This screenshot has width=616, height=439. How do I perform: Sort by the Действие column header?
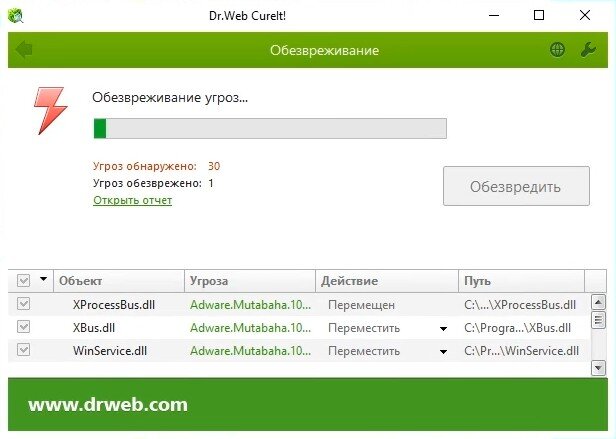[x=387, y=281]
